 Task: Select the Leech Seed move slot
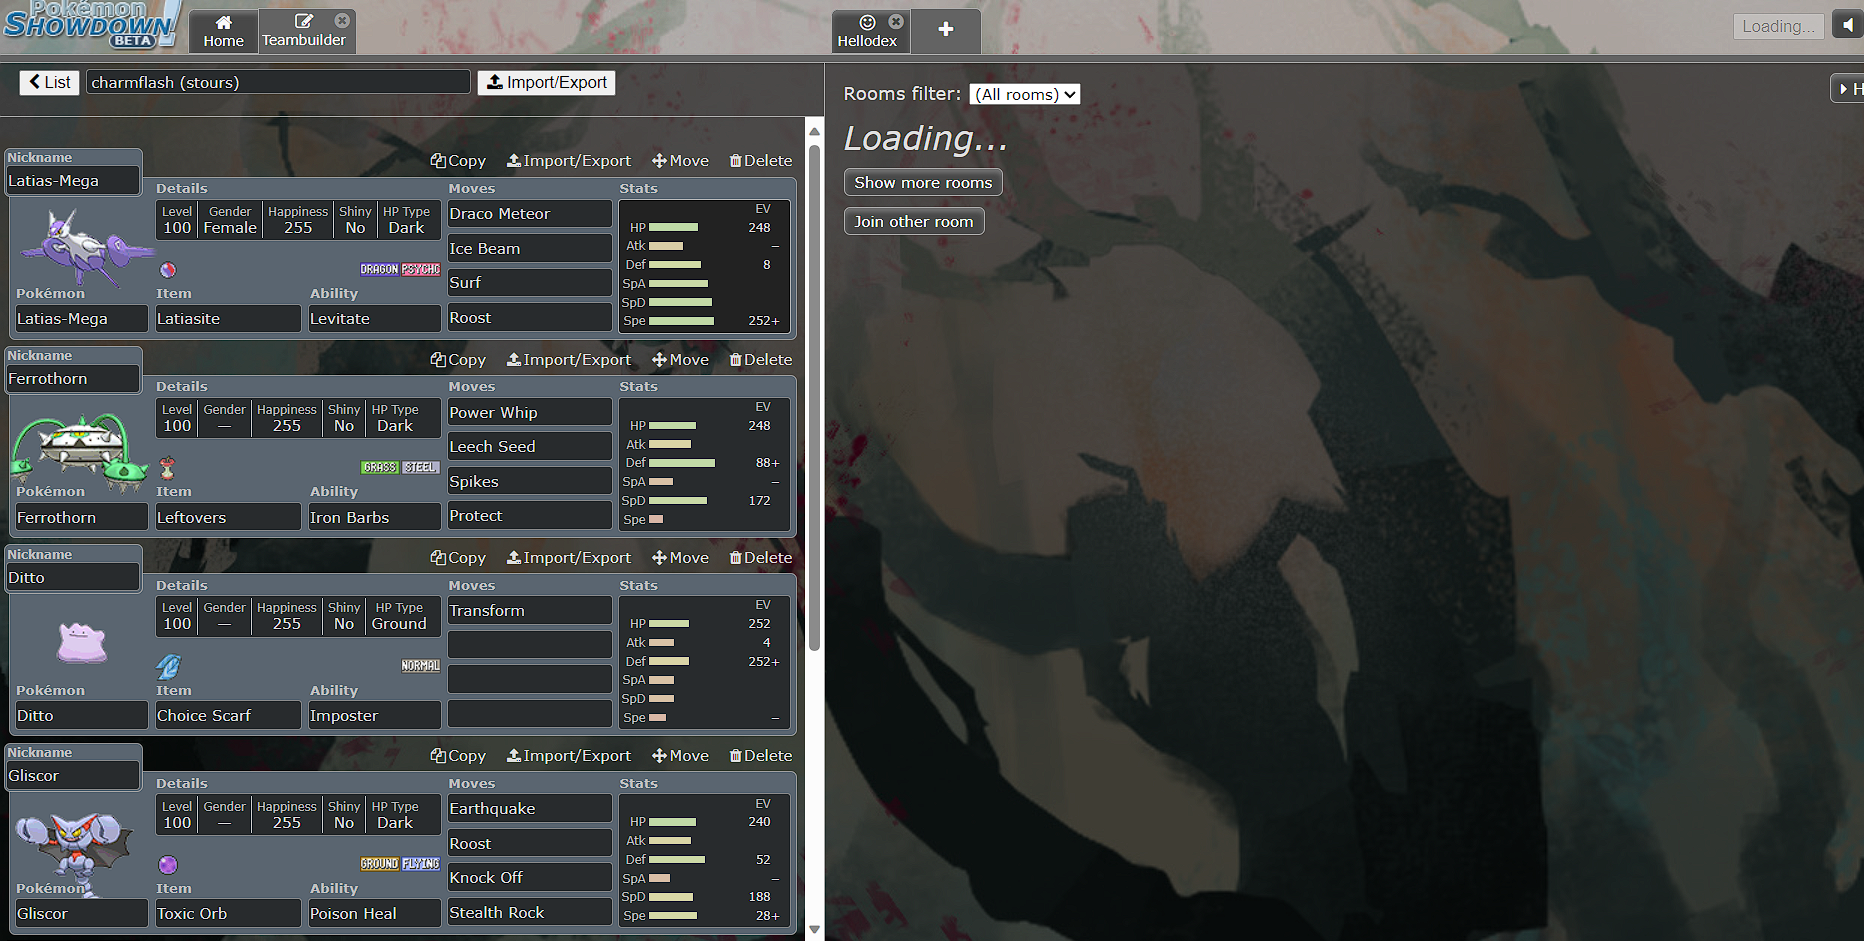[x=529, y=447]
